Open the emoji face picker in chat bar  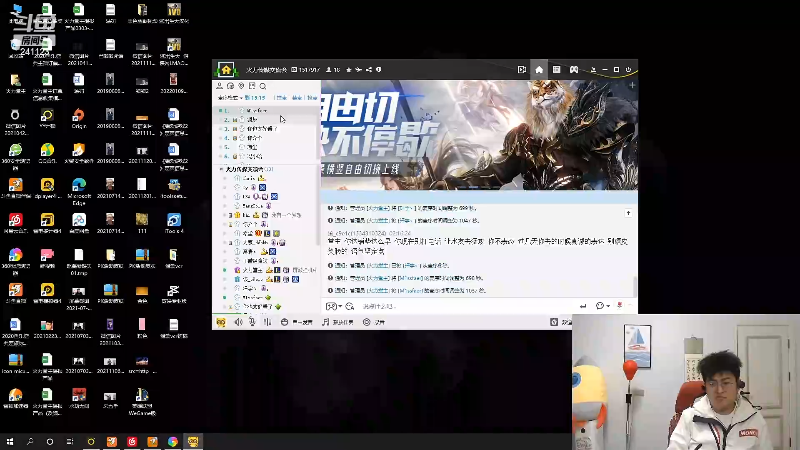pos(600,306)
